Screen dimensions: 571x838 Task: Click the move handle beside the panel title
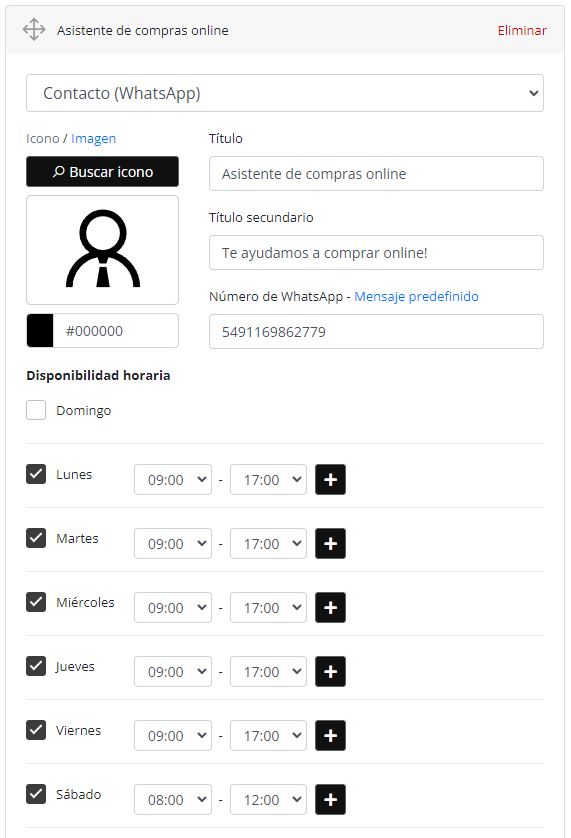(x=34, y=30)
